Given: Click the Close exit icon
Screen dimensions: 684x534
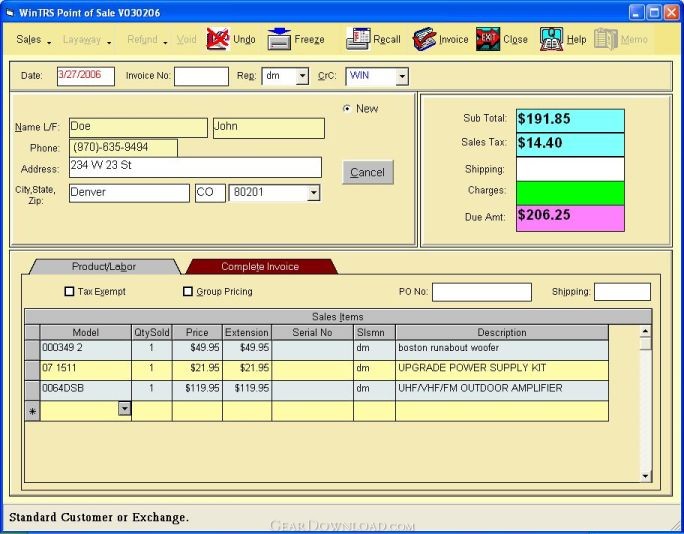Looking at the screenshot, I should pyautogui.click(x=487, y=39).
